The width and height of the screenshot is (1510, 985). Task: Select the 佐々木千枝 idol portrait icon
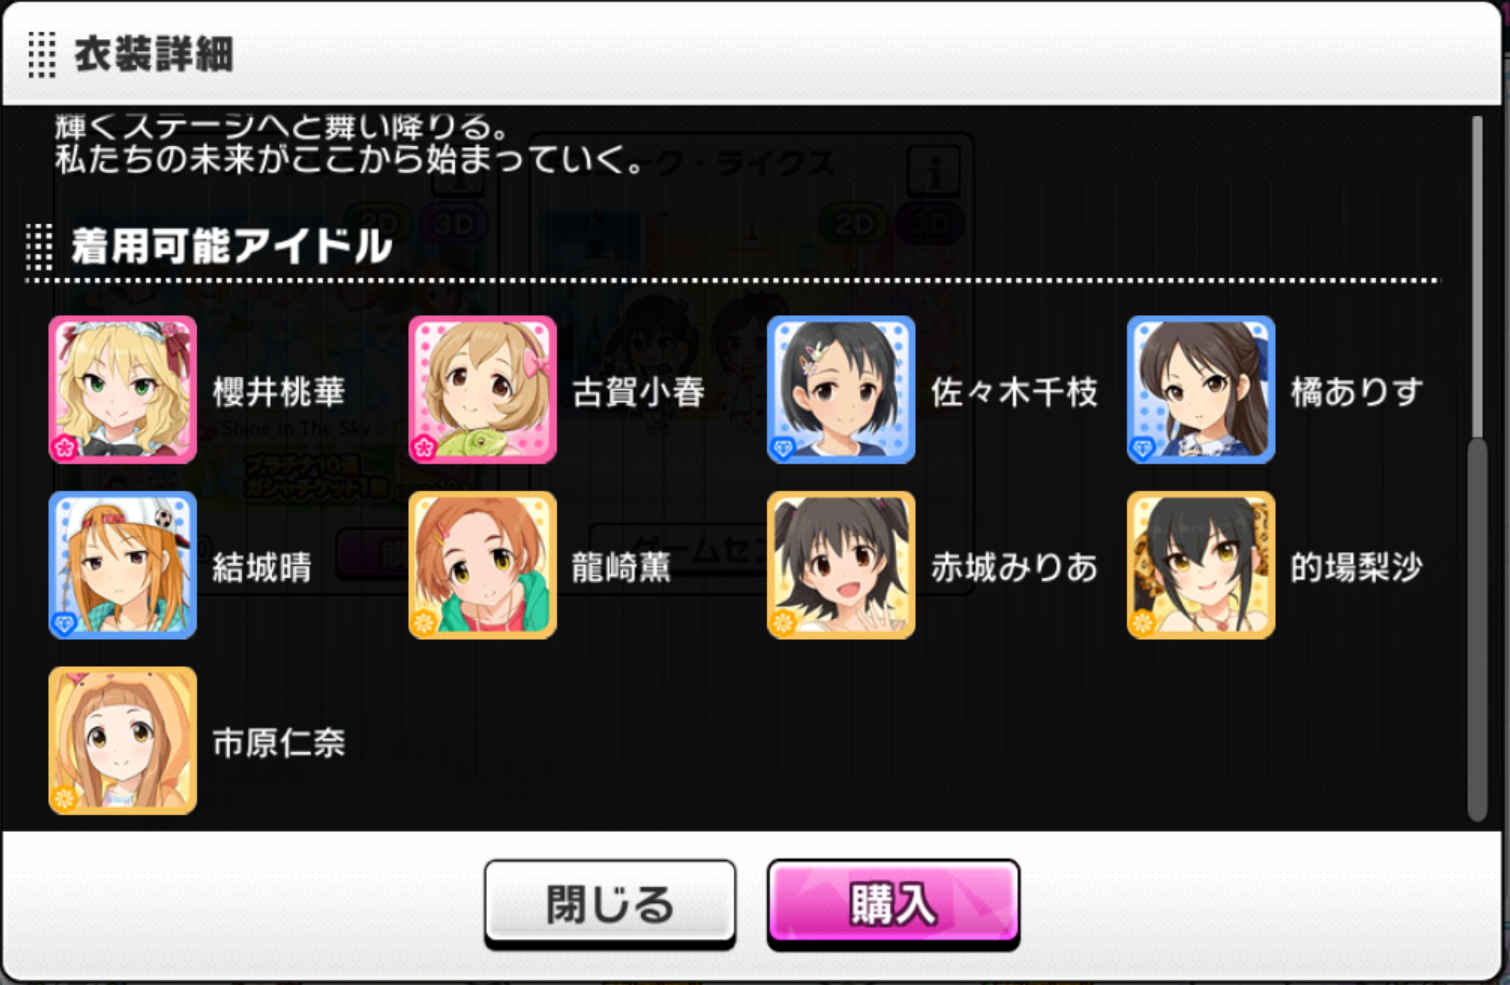pos(841,390)
